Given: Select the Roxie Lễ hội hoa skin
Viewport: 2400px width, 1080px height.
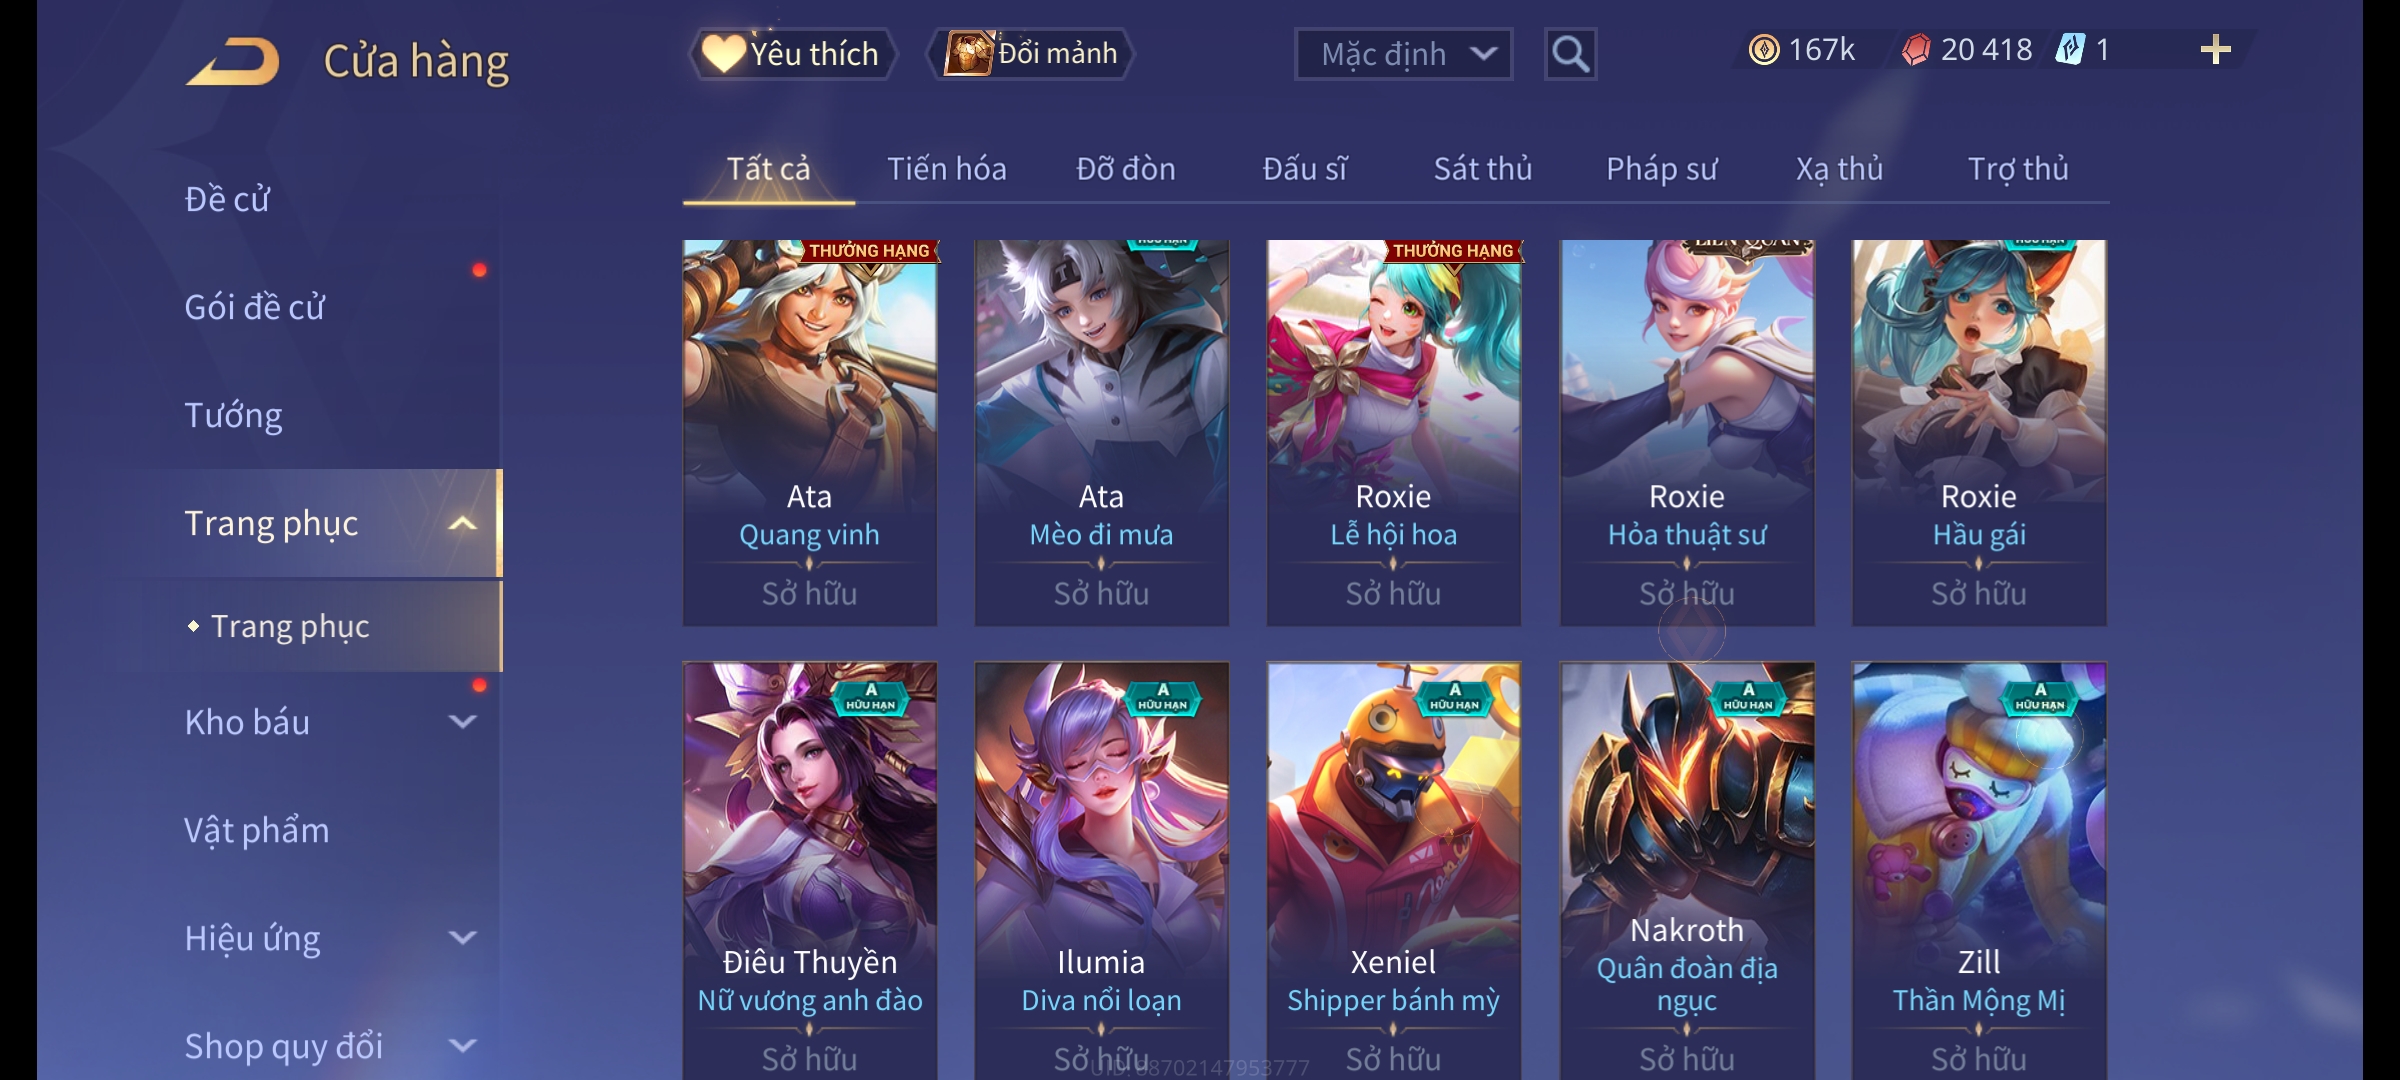Looking at the screenshot, I should 1393,432.
